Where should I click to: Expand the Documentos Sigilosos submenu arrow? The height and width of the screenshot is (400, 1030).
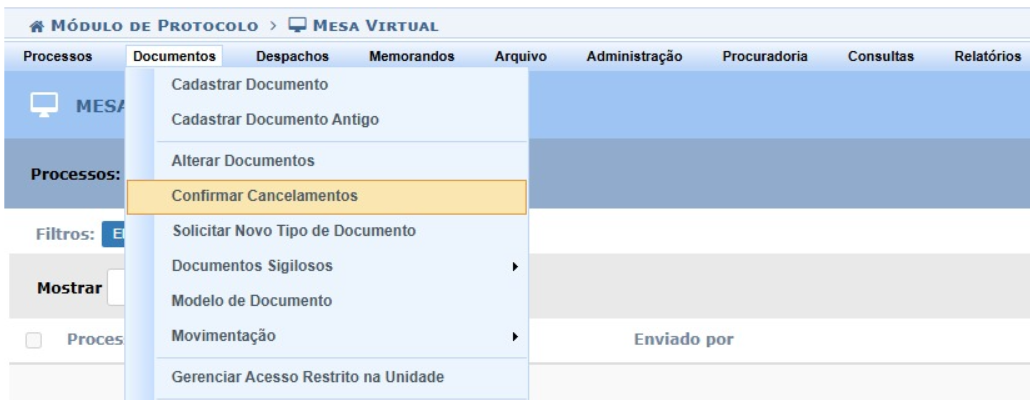coord(515,267)
